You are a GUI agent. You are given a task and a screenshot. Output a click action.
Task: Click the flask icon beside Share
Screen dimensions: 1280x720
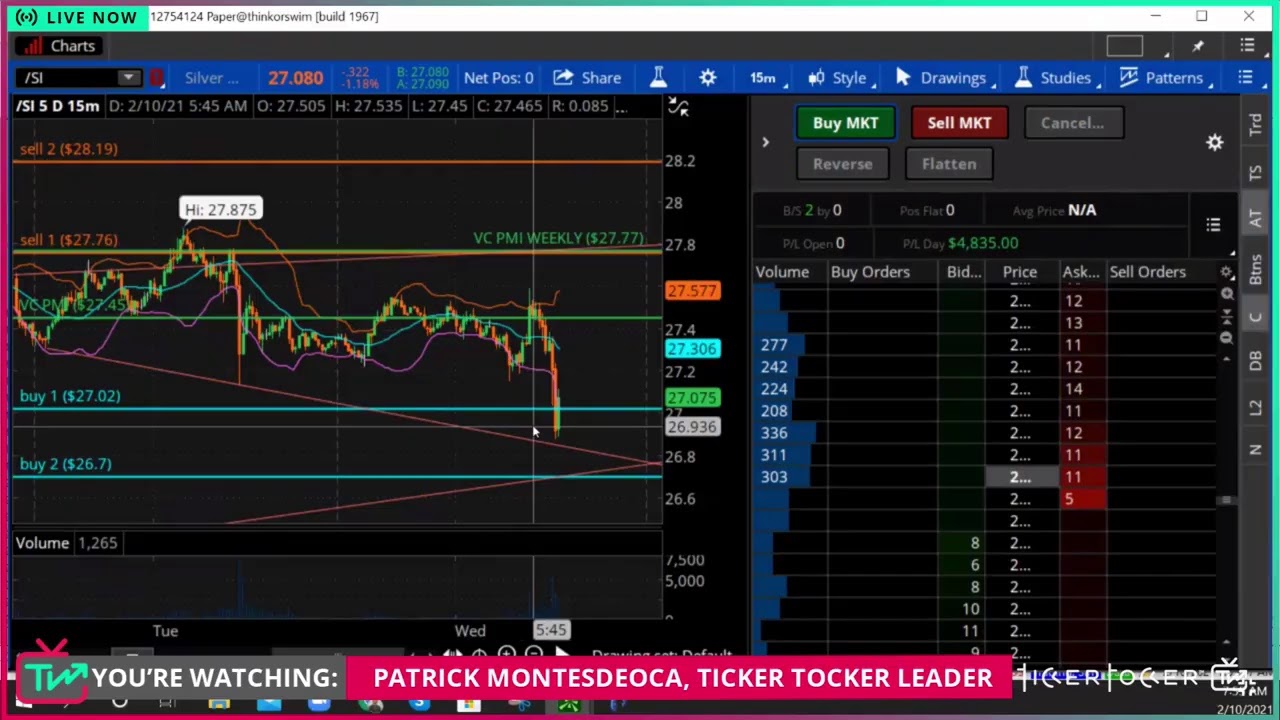(658, 78)
